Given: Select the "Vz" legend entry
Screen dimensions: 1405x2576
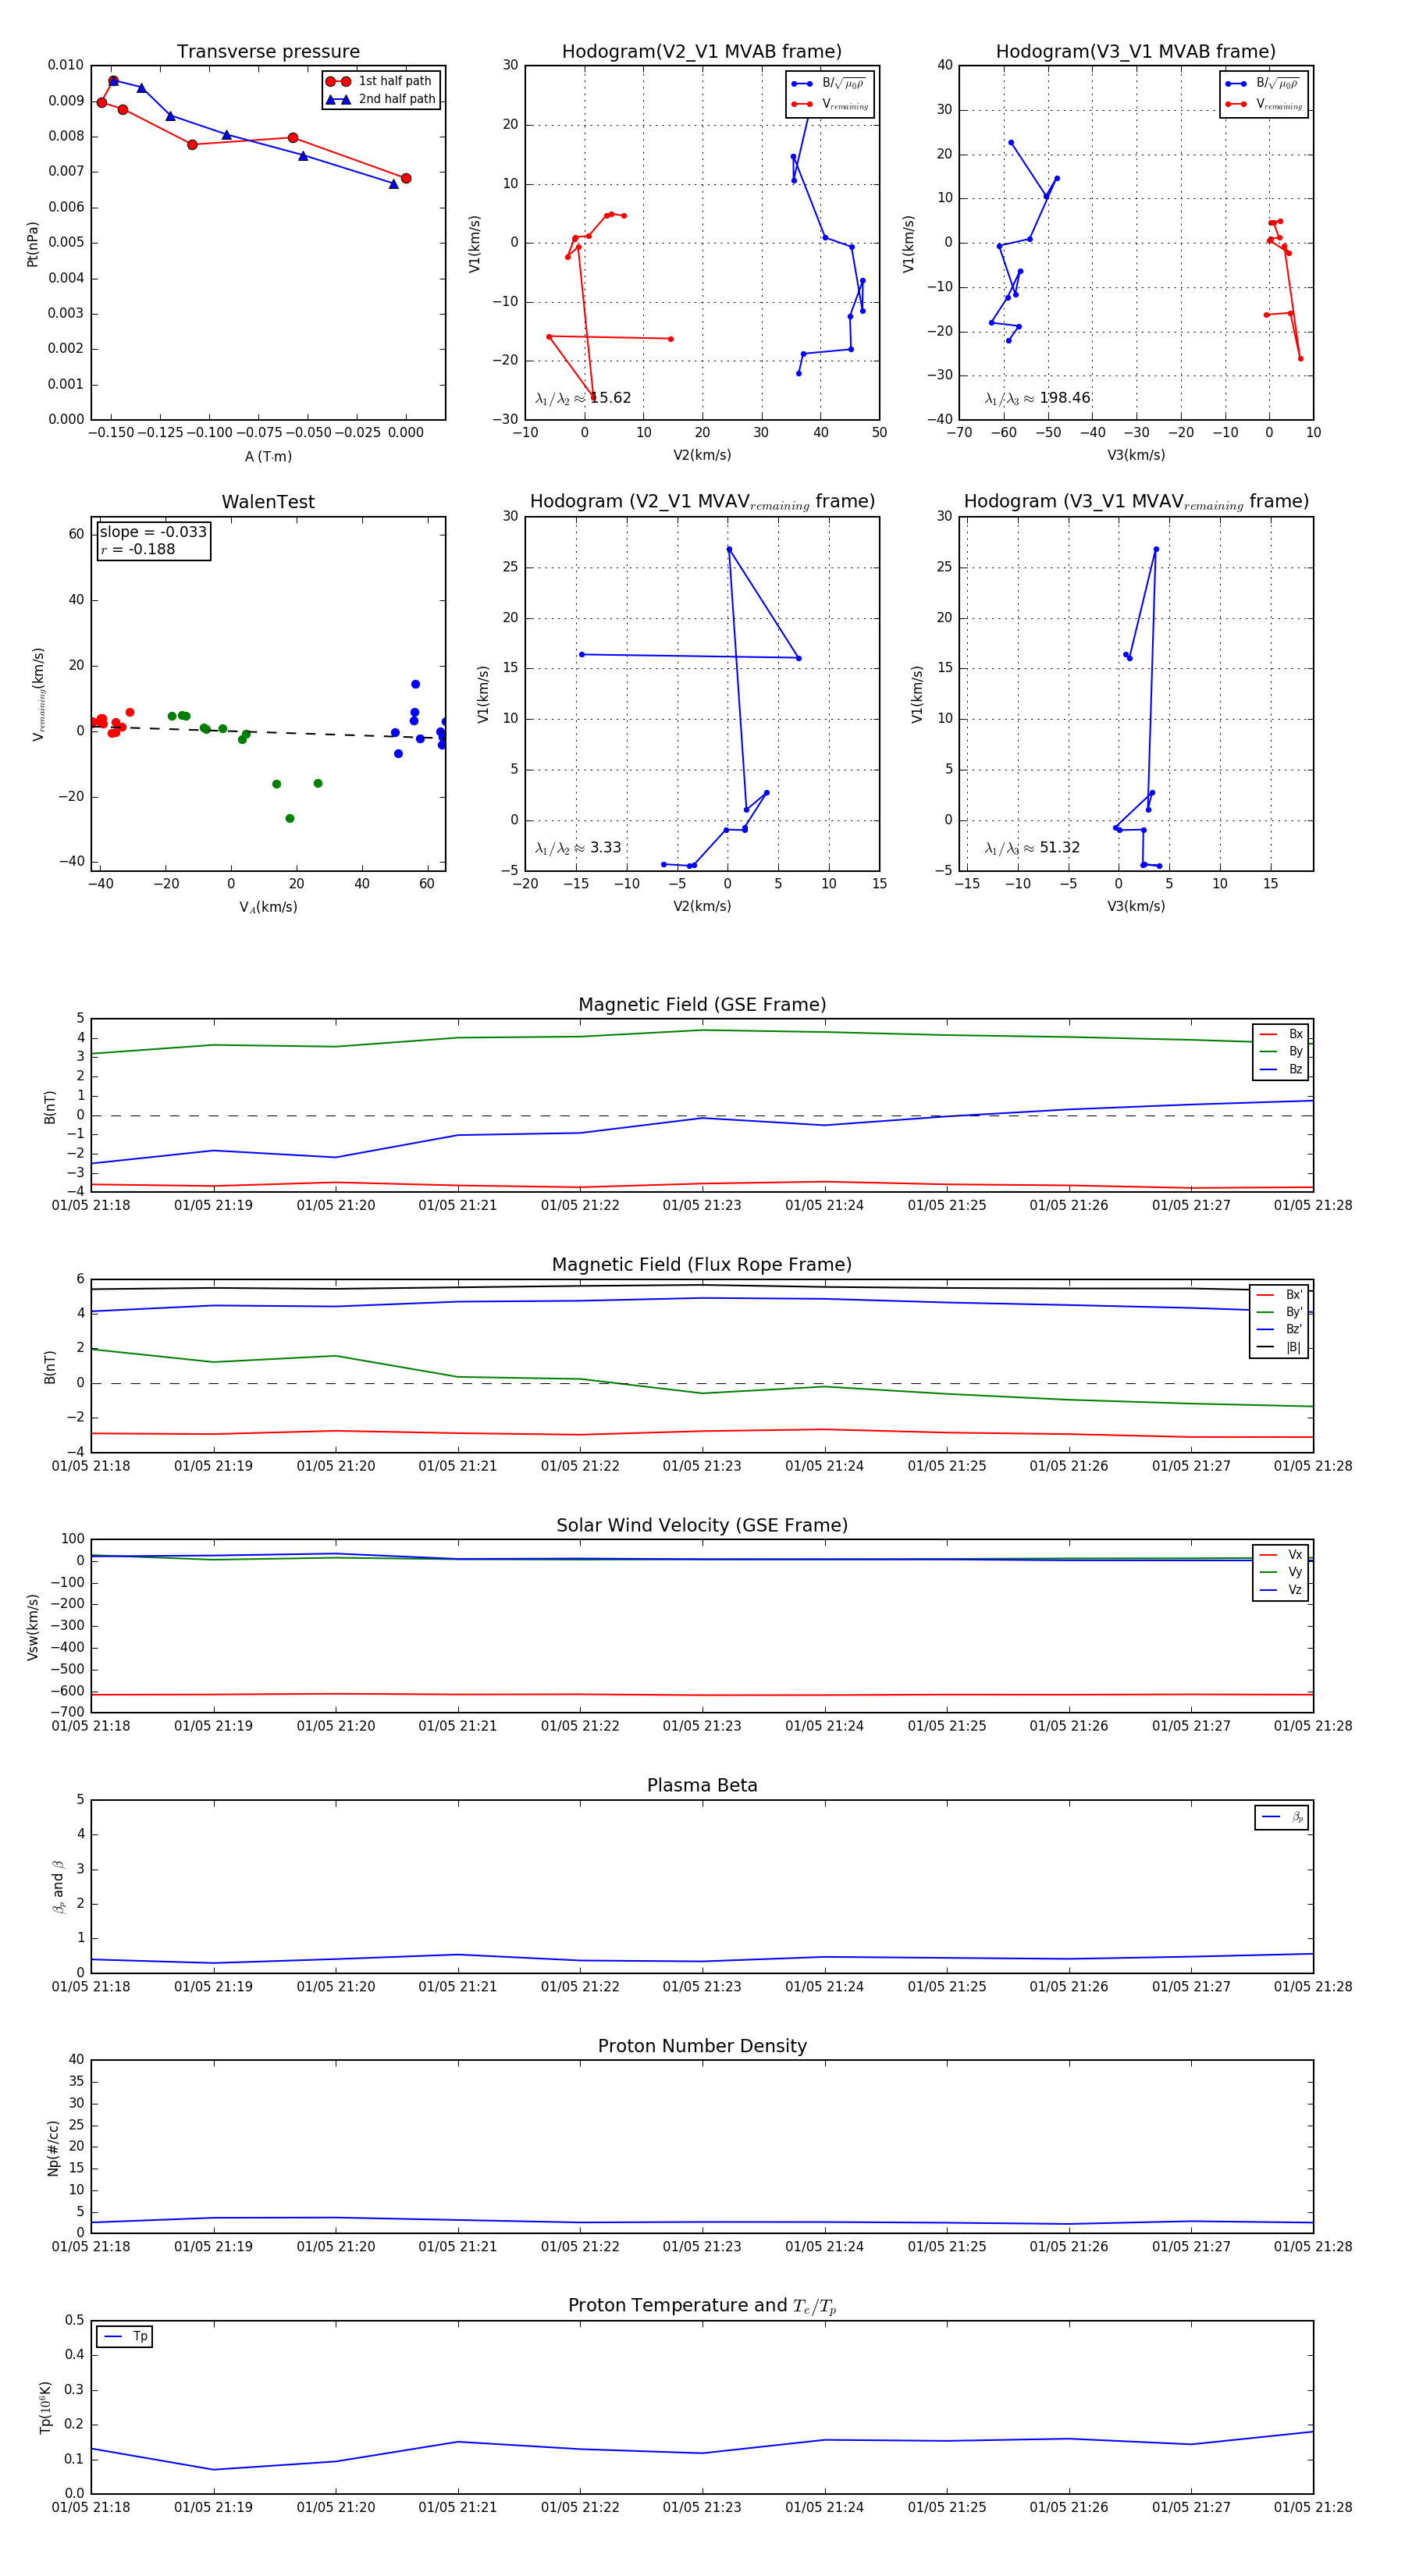Looking at the screenshot, I should point(1281,1590).
